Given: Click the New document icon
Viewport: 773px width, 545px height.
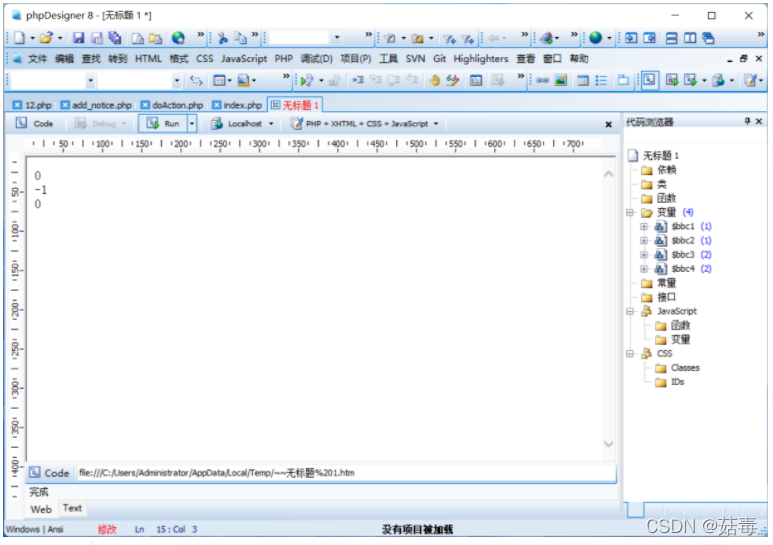Looking at the screenshot, I should point(19,38).
